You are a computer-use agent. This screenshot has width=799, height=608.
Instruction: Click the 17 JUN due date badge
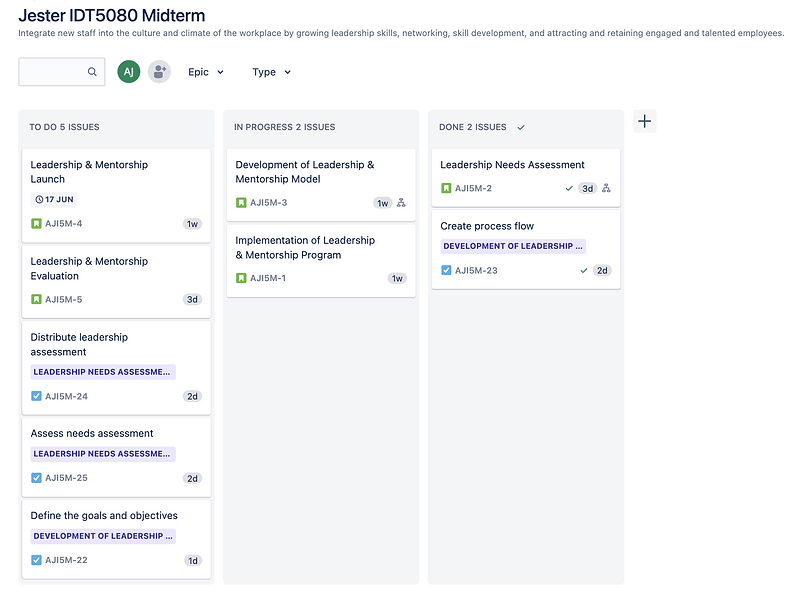coord(55,200)
